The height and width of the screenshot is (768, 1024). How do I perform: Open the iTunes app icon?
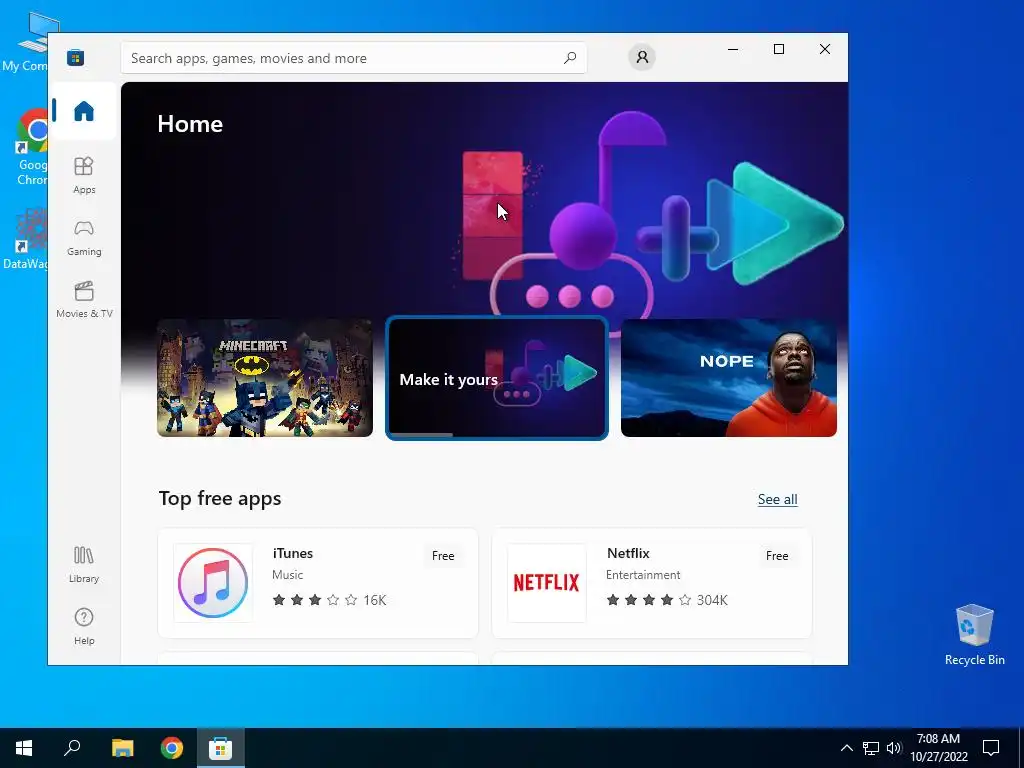(x=213, y=583)
